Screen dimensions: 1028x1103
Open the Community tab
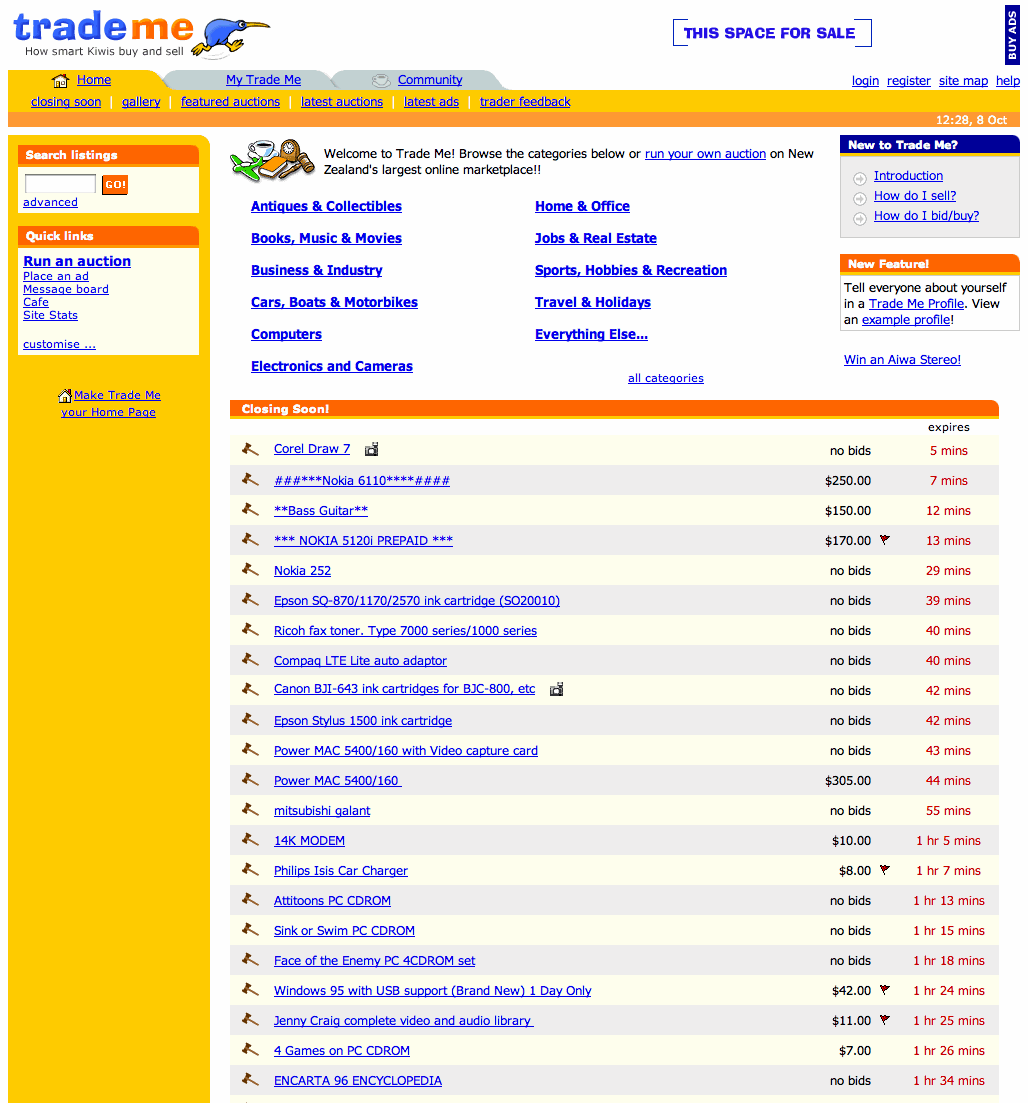click(x=430, y=80)
